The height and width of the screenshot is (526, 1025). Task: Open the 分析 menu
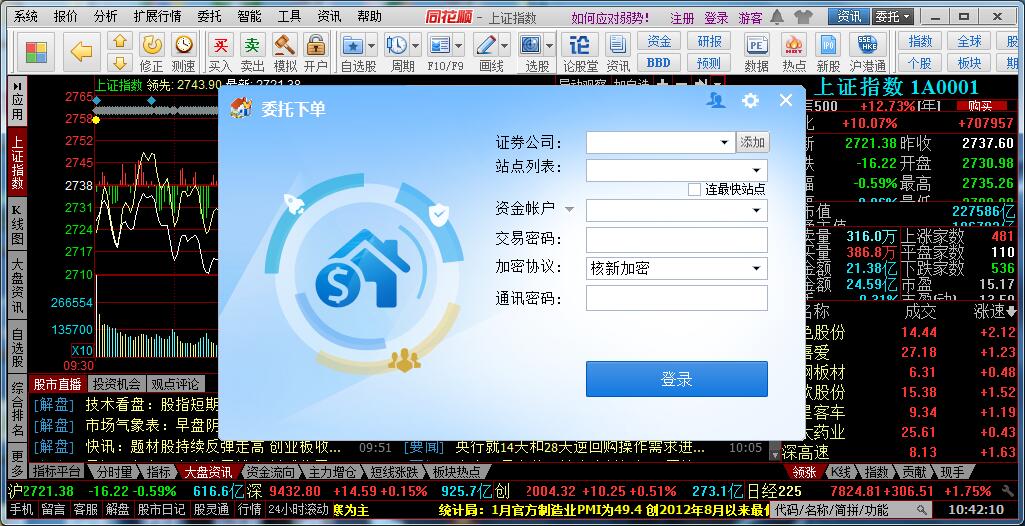pos(105,17)
